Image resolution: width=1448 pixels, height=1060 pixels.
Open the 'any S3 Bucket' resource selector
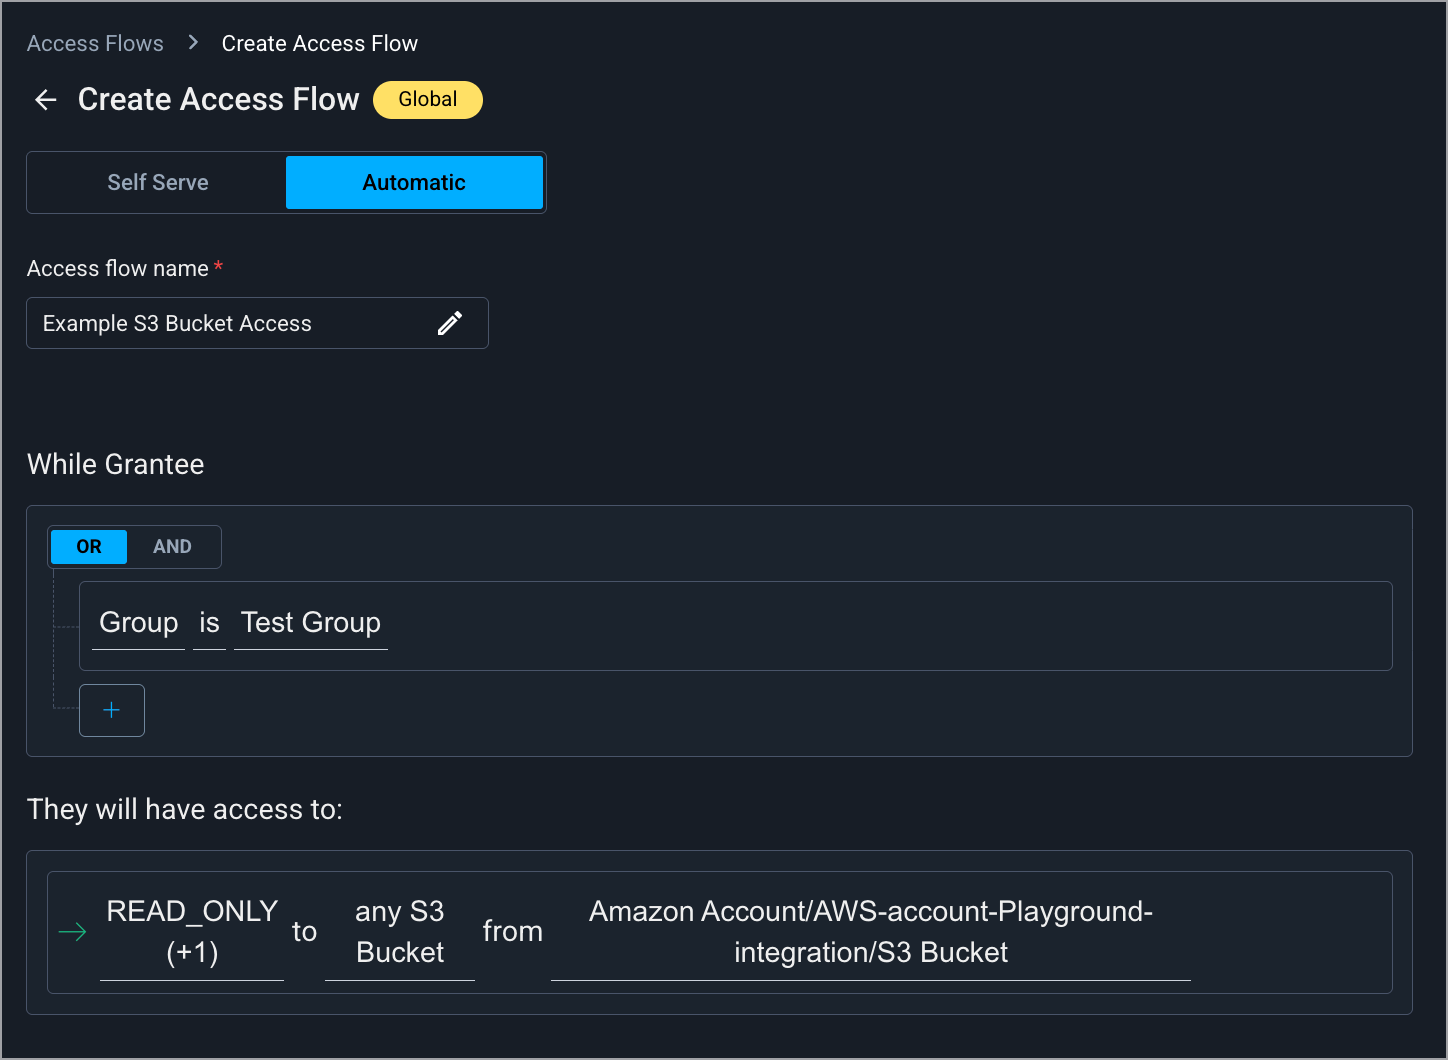point(400,931)
